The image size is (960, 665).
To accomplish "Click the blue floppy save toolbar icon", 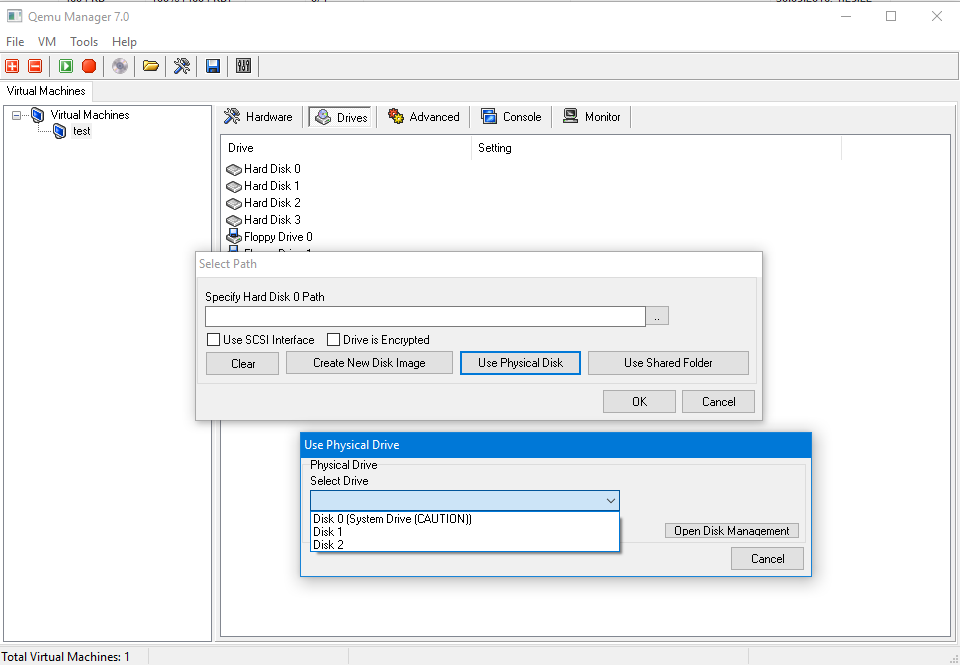I will [212, 66].
